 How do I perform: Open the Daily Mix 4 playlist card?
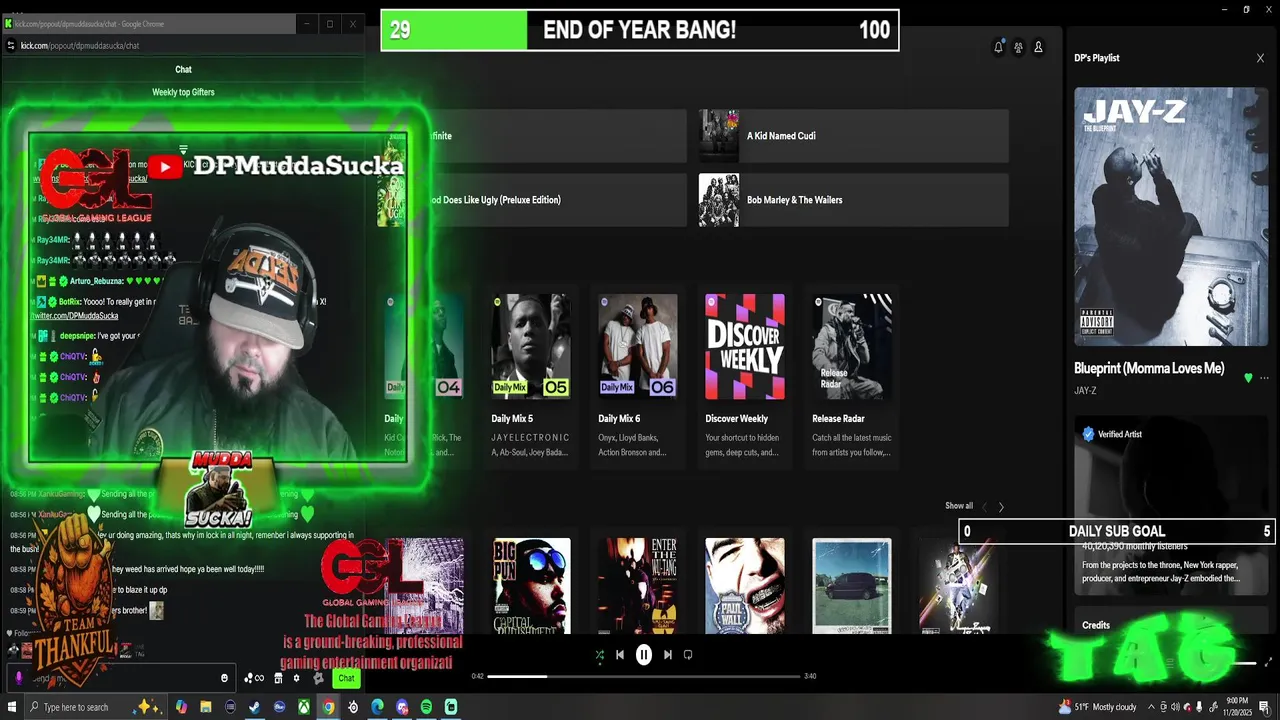(424, 376)
